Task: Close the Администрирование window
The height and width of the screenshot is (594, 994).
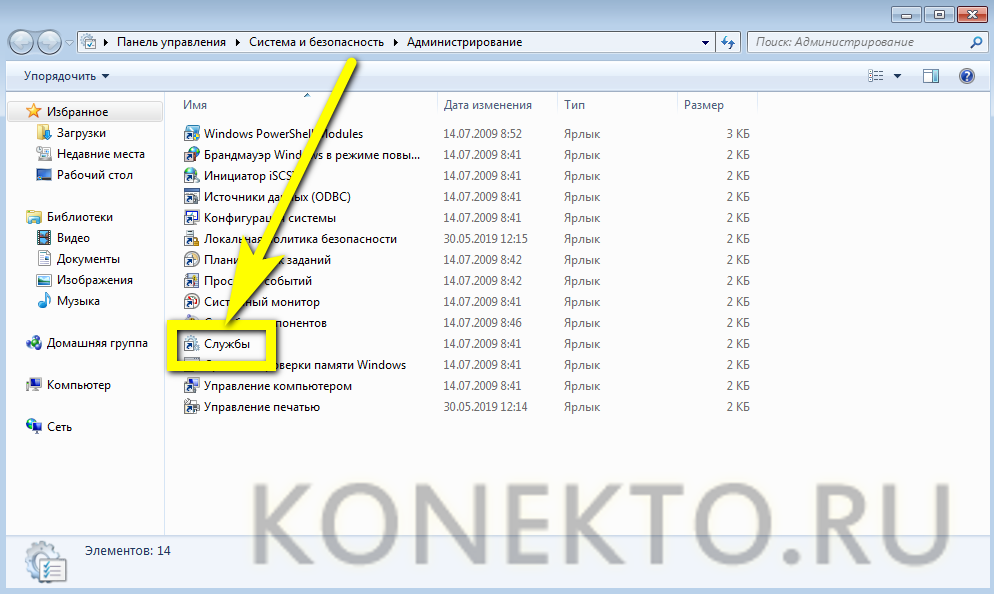Action: tap(972, 15)
